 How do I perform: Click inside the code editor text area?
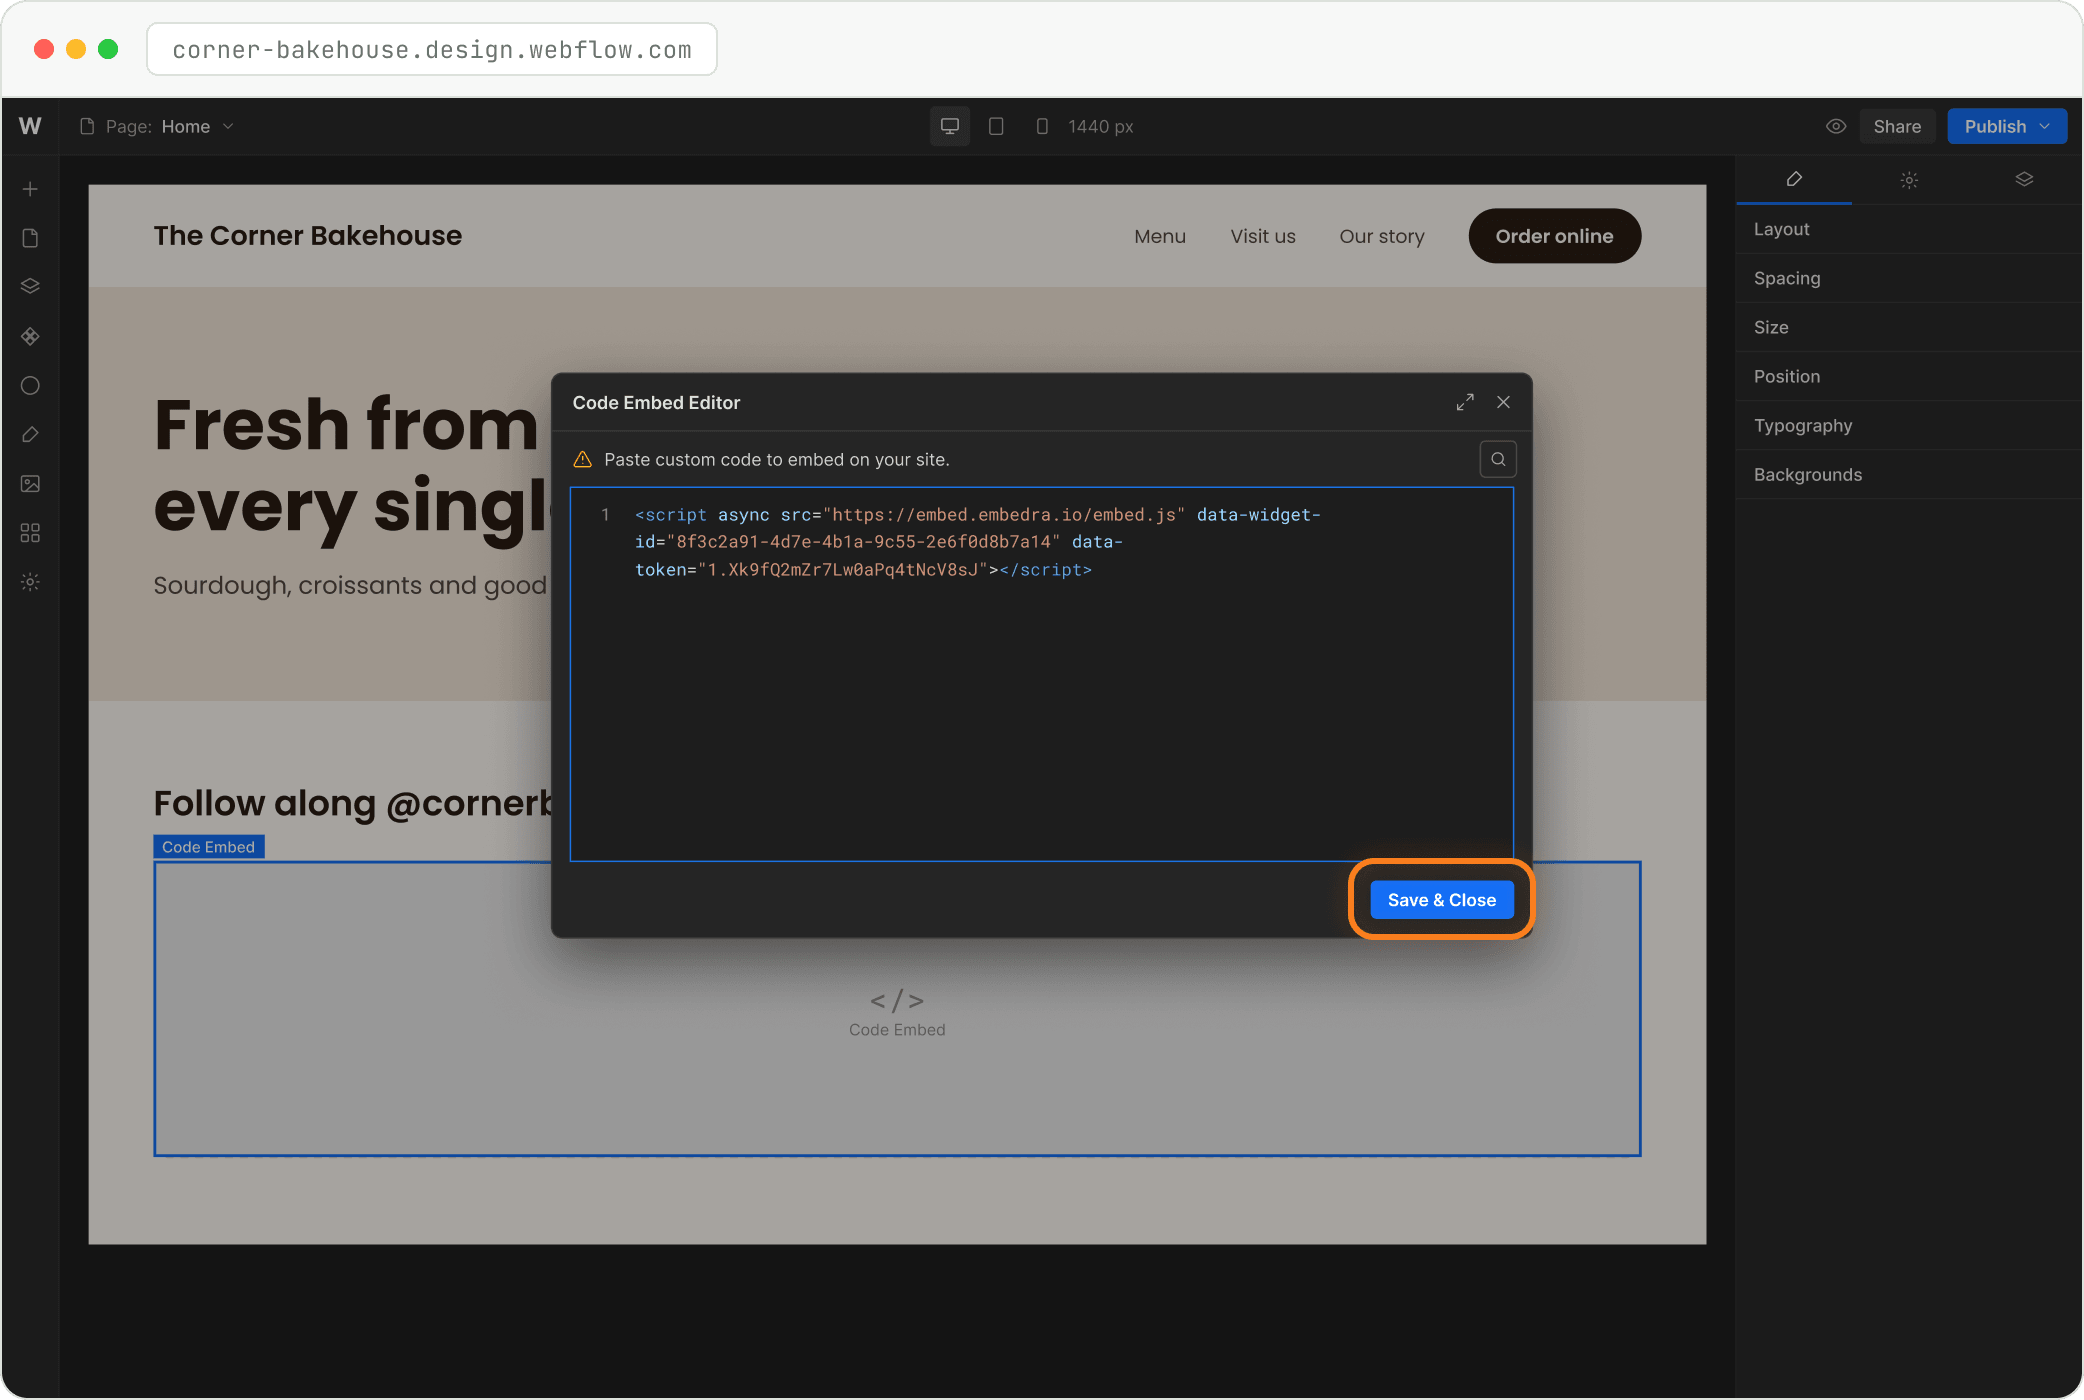coord(1042,674)
